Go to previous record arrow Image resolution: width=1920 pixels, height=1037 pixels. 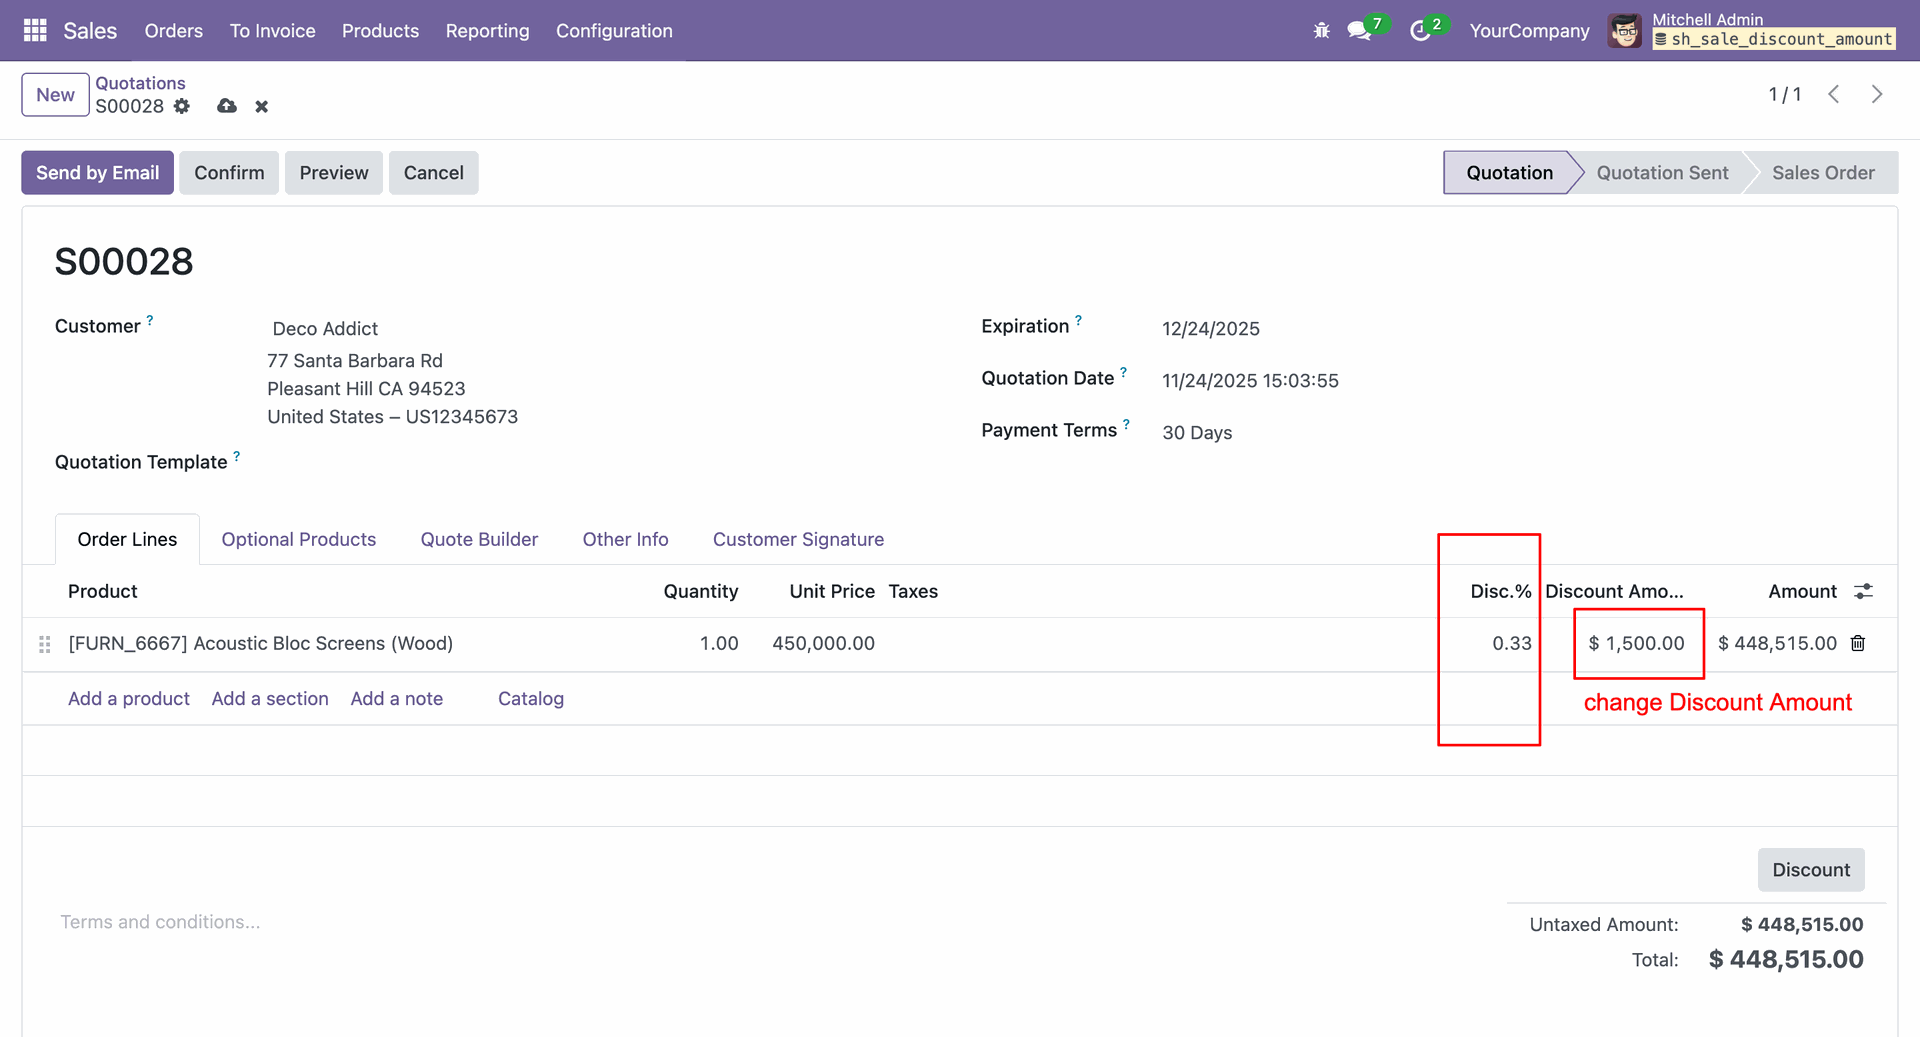(1834, 94)
